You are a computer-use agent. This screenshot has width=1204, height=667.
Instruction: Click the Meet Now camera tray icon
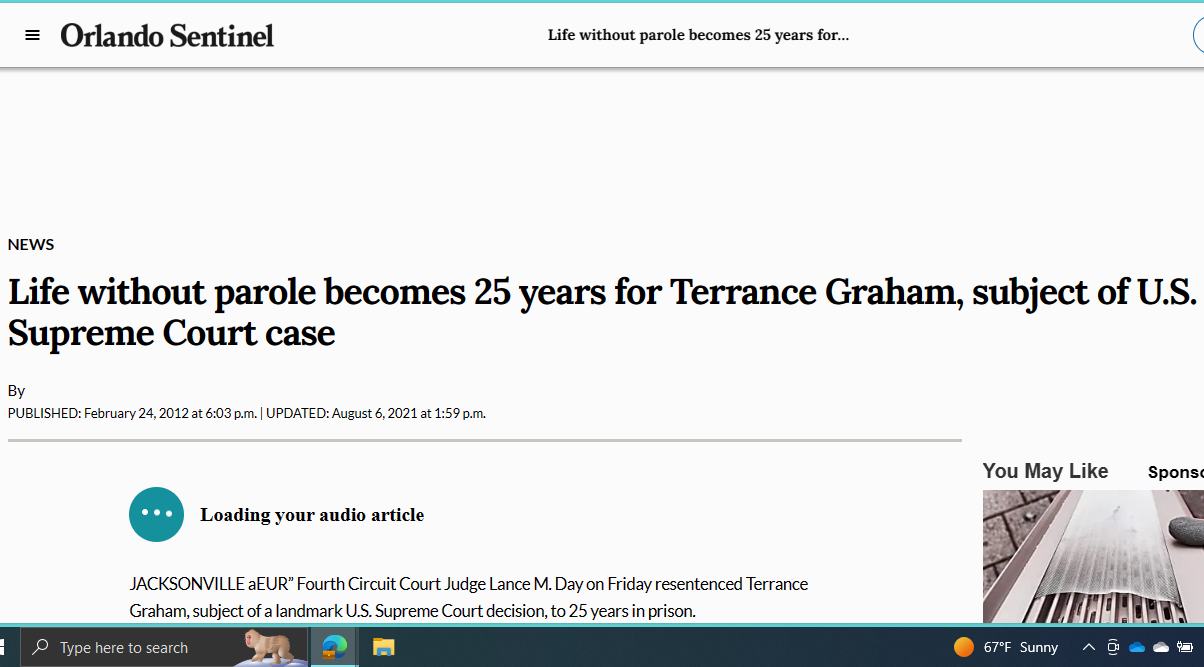(x=1113, y=647)
